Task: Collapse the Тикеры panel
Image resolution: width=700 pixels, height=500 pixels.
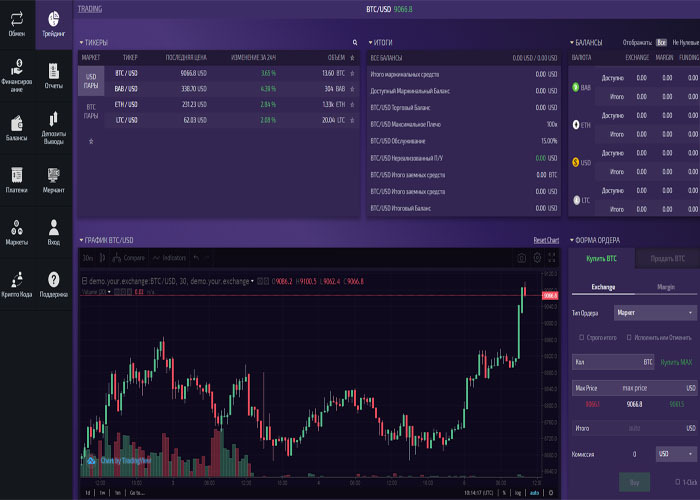Action: (81, 43)
